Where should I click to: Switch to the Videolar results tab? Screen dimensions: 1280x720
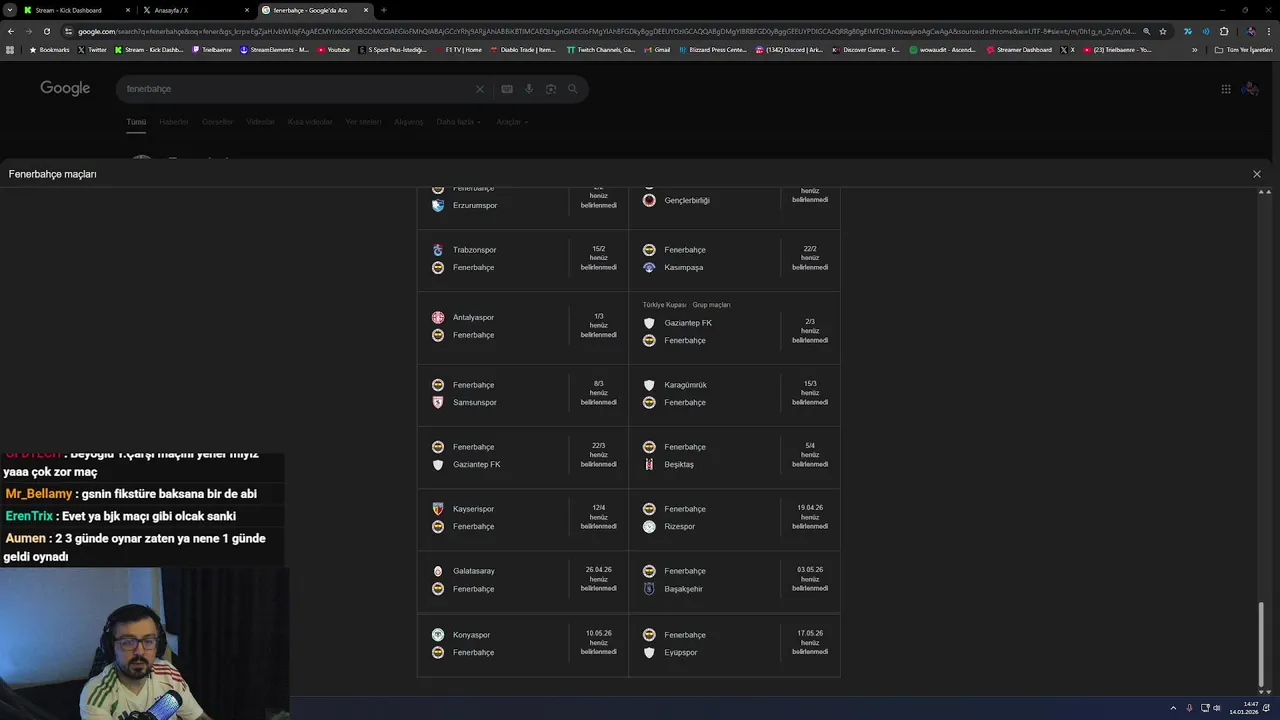[x=260, y=122]
